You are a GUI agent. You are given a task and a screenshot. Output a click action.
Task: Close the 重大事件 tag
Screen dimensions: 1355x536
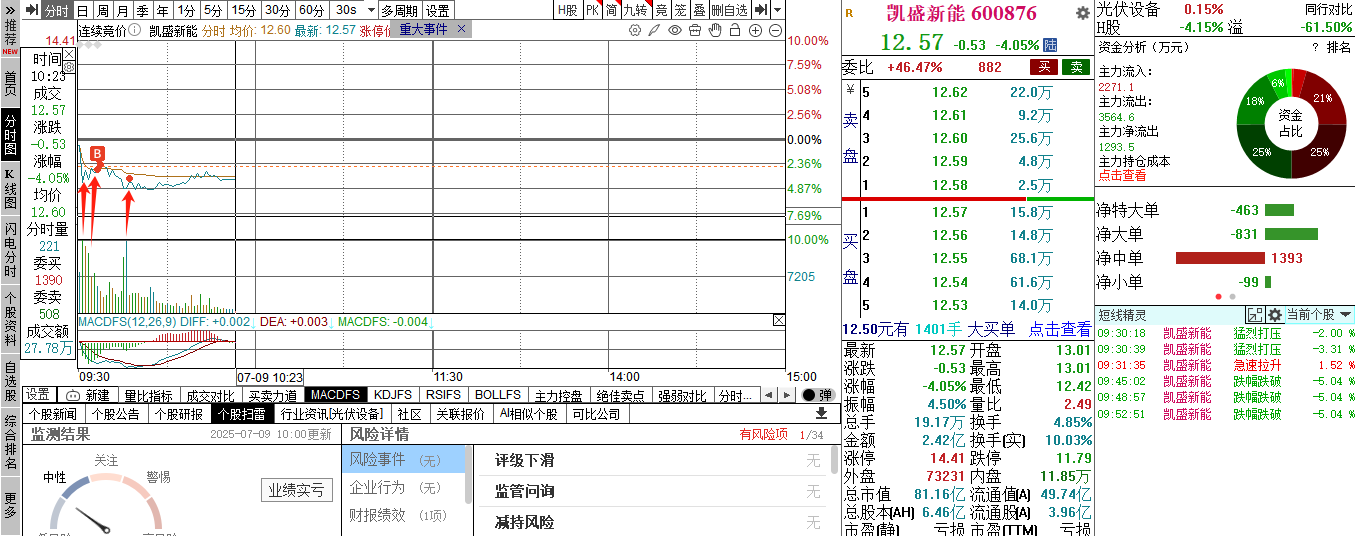click(461, 29)
